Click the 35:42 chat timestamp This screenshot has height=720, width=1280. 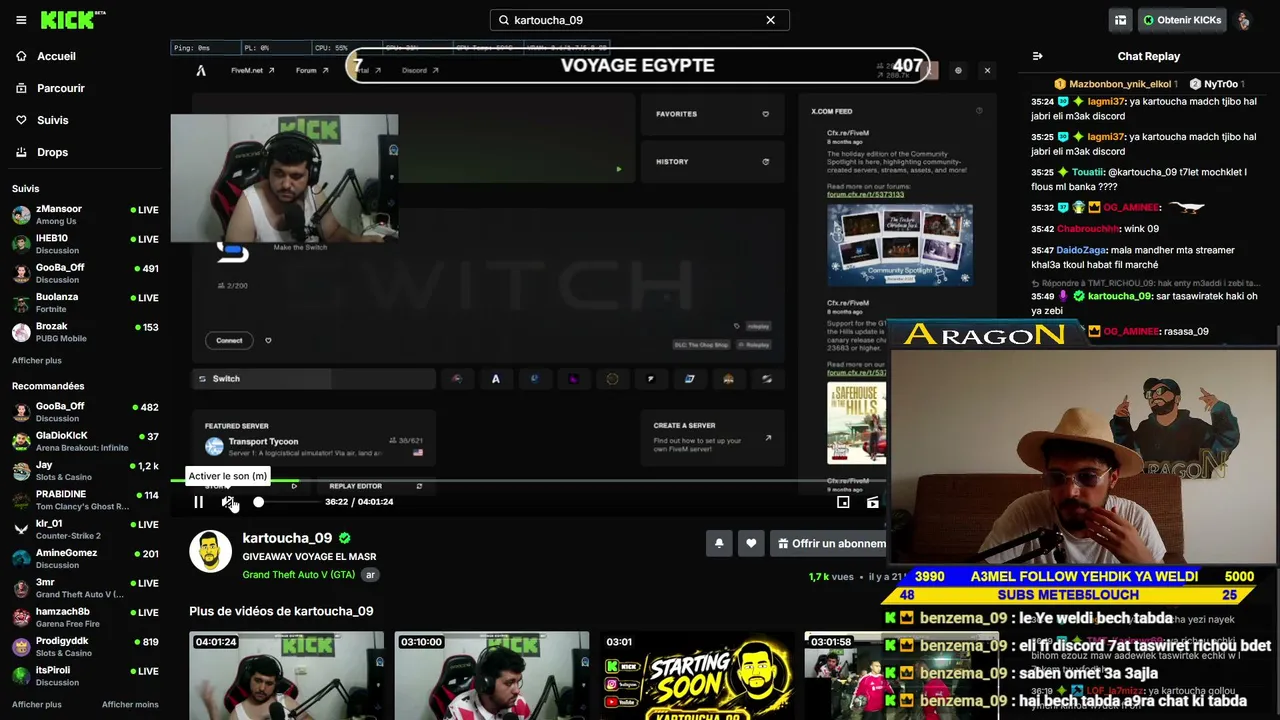[x=1042, y=229]
